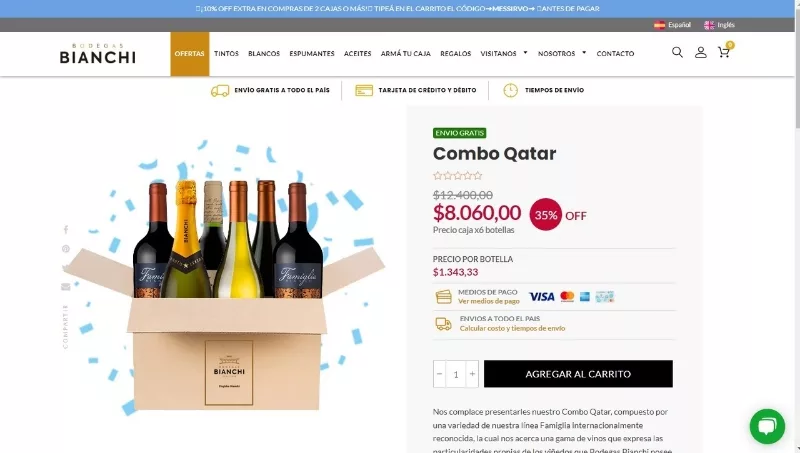This screenshot has width=800, height=453.
Task: Open the Ofertas menu tab
Action: [190, 54]
